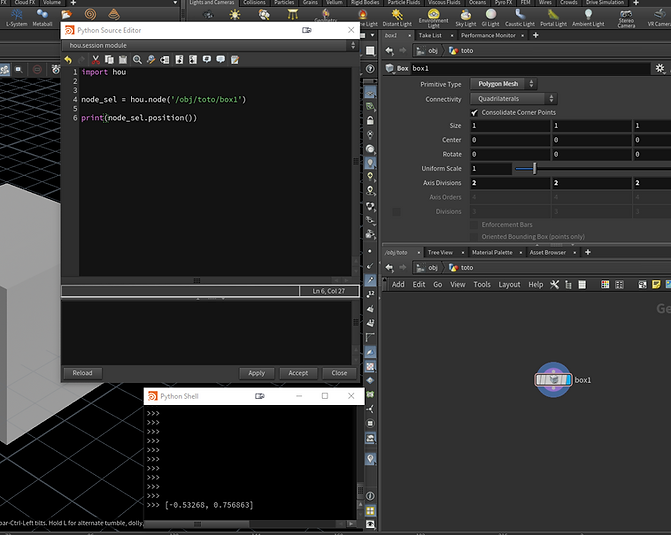Screen dimensions: 671x535
Task: Click the obj path segment in parameter pane
Action: pos(428,51)
